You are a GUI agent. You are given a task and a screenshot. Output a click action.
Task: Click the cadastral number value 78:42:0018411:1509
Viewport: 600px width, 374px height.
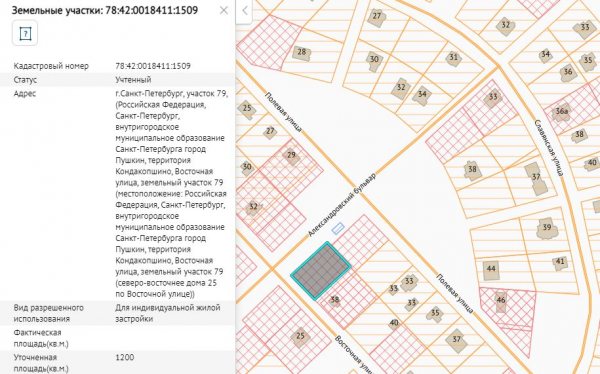[153, 66]
